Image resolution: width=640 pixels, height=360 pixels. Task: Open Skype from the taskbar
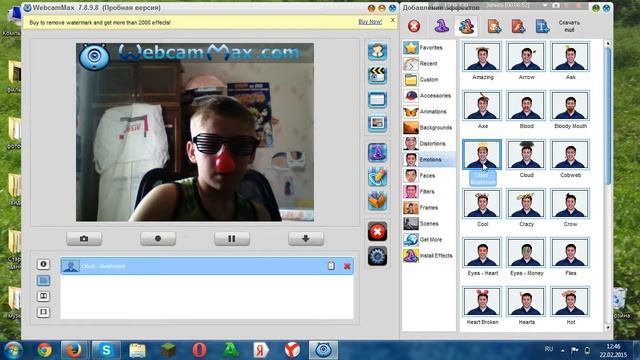click(x=106, y=350)
